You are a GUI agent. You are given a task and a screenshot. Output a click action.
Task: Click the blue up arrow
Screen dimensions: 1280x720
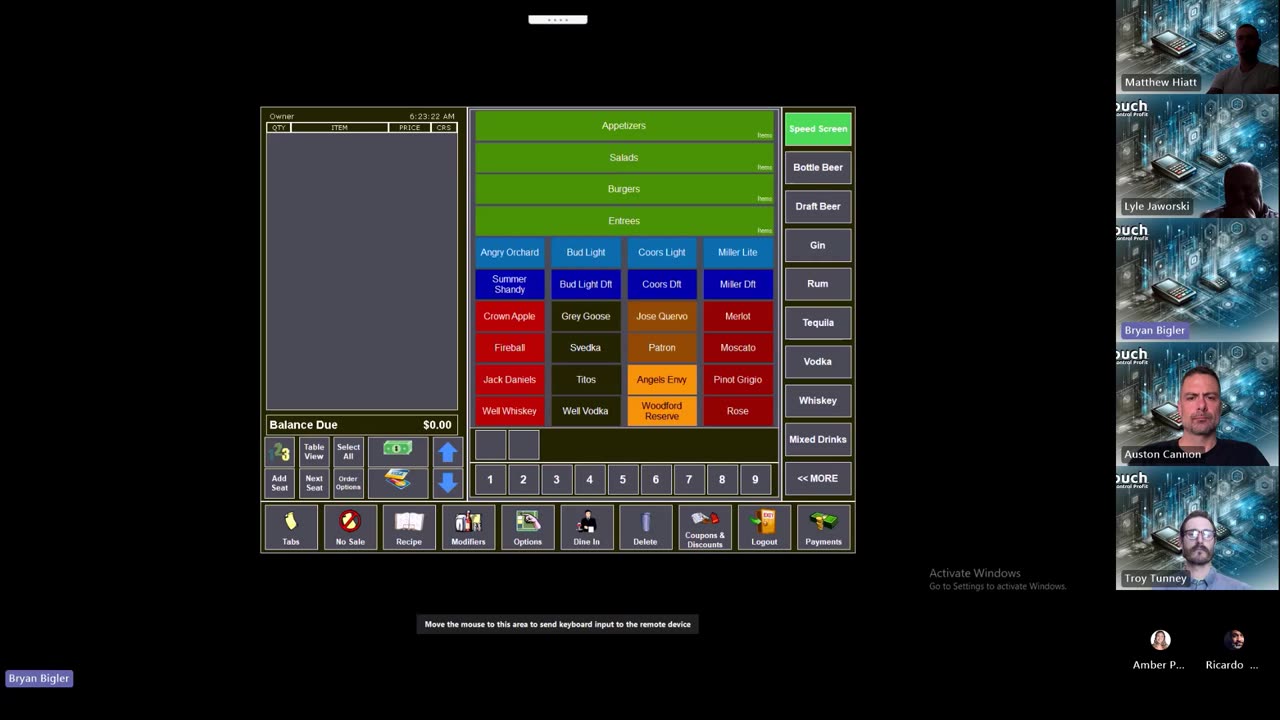click(448, 452)
